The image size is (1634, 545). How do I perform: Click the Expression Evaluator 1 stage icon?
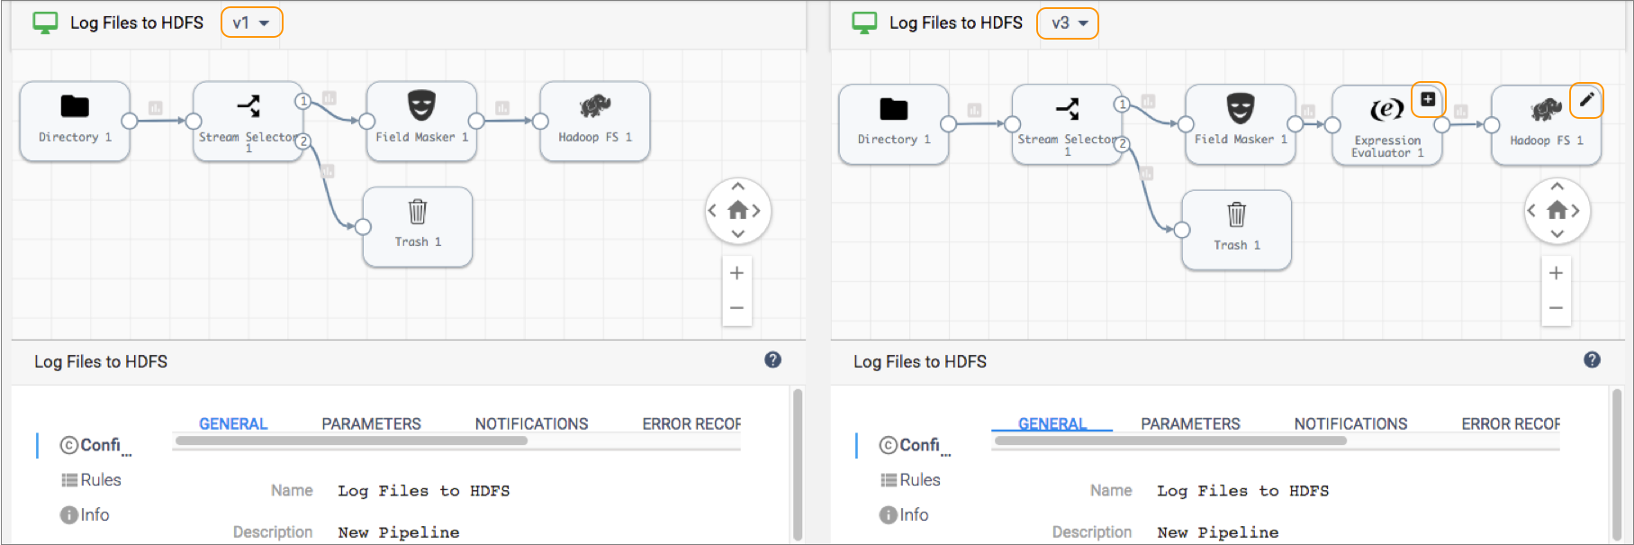[1386, 109]
